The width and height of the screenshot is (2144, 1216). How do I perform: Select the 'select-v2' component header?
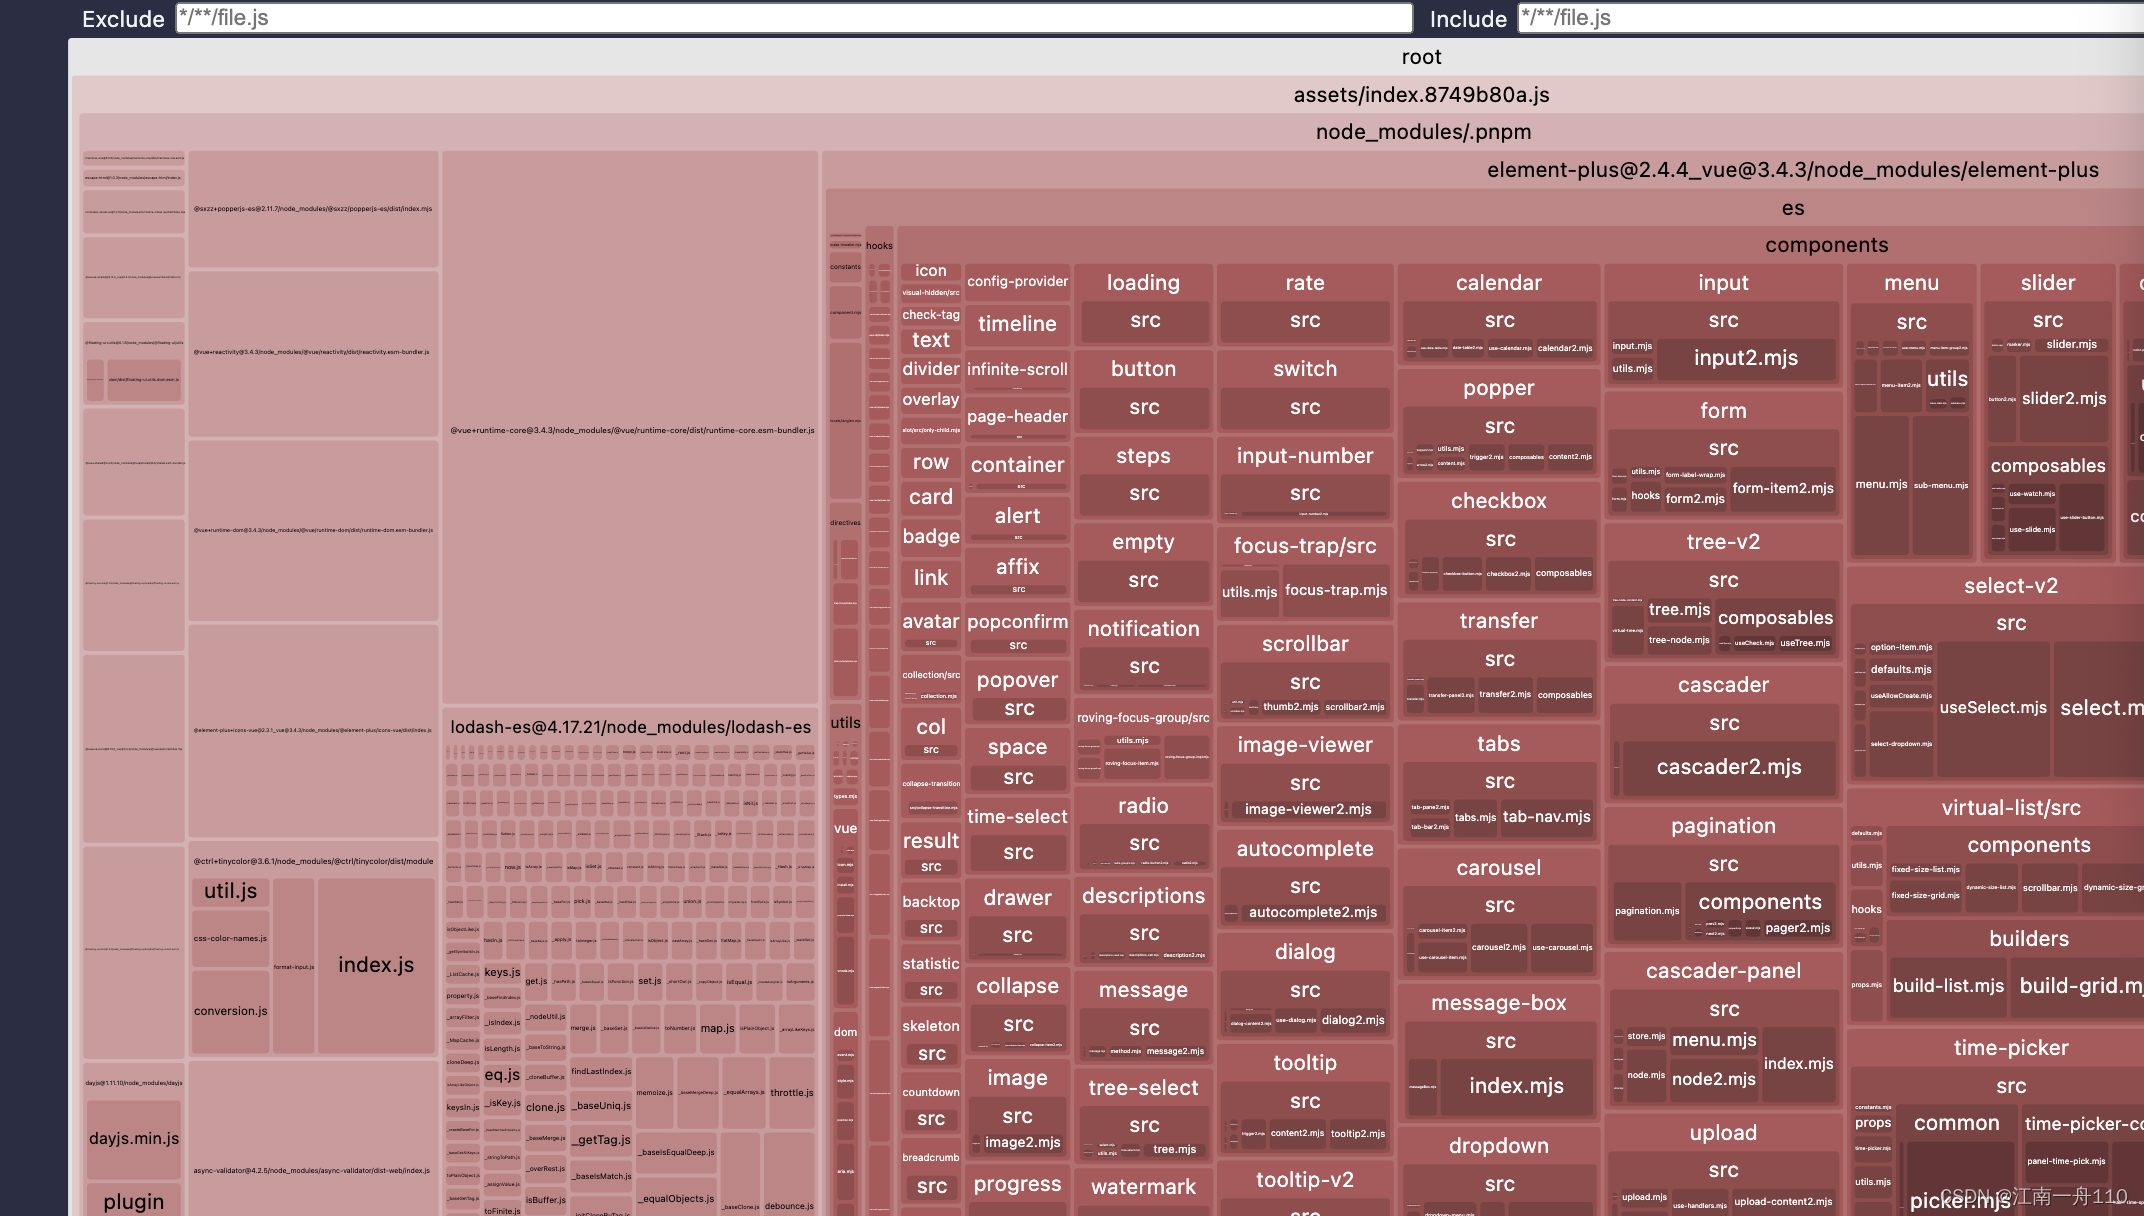click(2010, 586)
